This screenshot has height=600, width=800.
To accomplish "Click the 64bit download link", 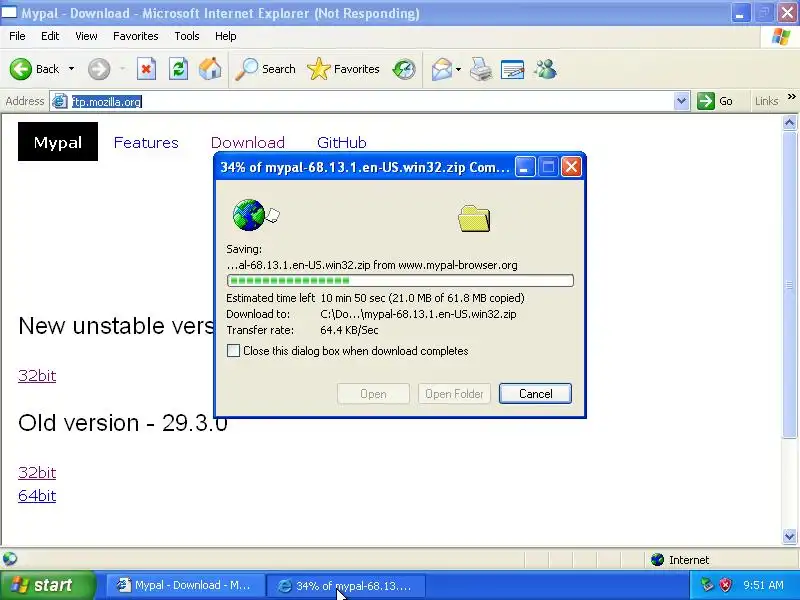I will [x=37, y=495].
